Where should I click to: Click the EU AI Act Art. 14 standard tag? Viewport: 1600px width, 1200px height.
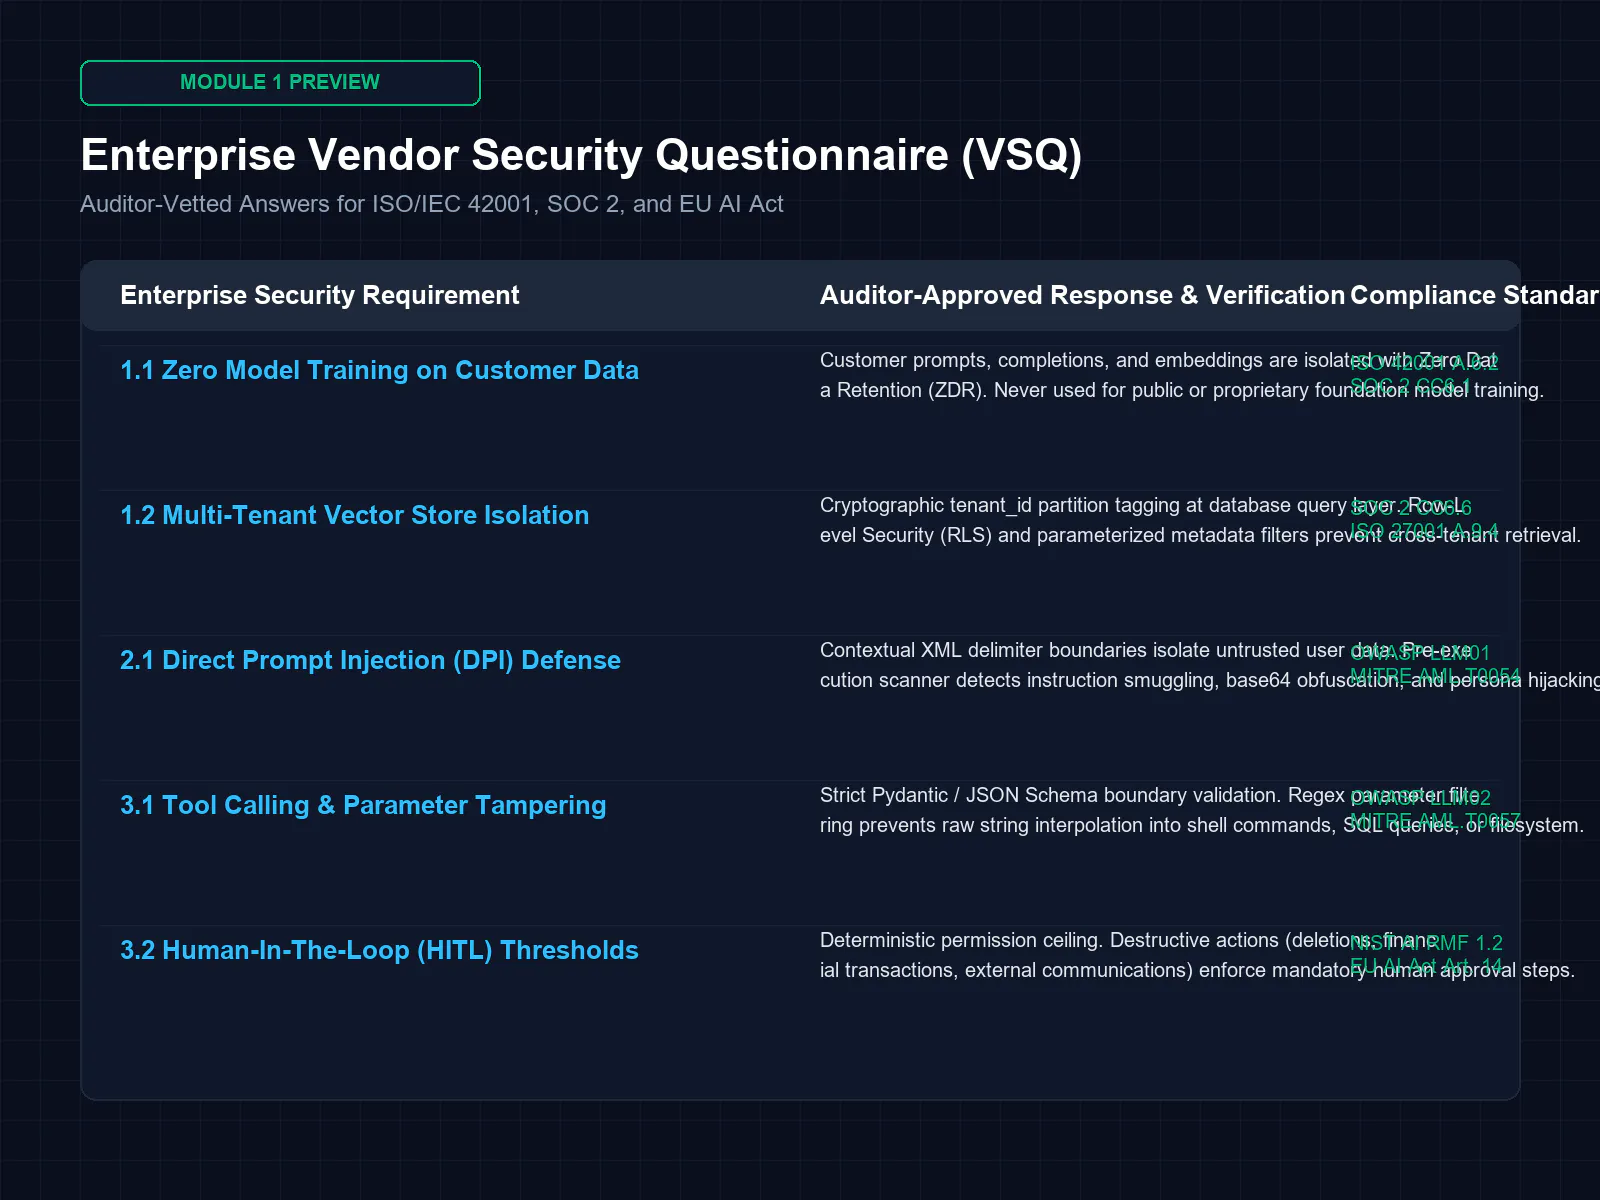coord(1426,966)
